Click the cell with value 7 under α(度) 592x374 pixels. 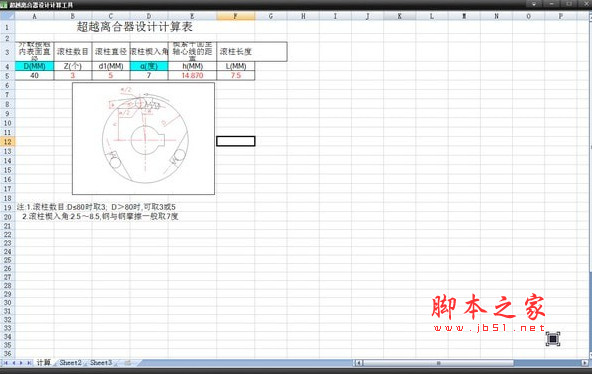149,75
